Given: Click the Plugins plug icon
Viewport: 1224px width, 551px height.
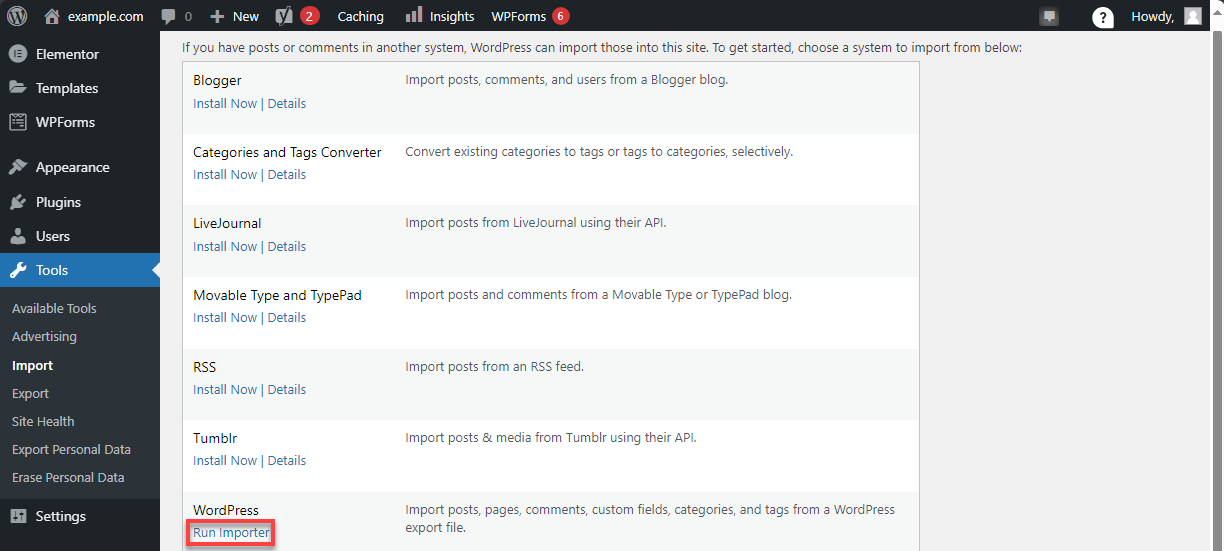Looking at the screenshot, I should 18,202.
